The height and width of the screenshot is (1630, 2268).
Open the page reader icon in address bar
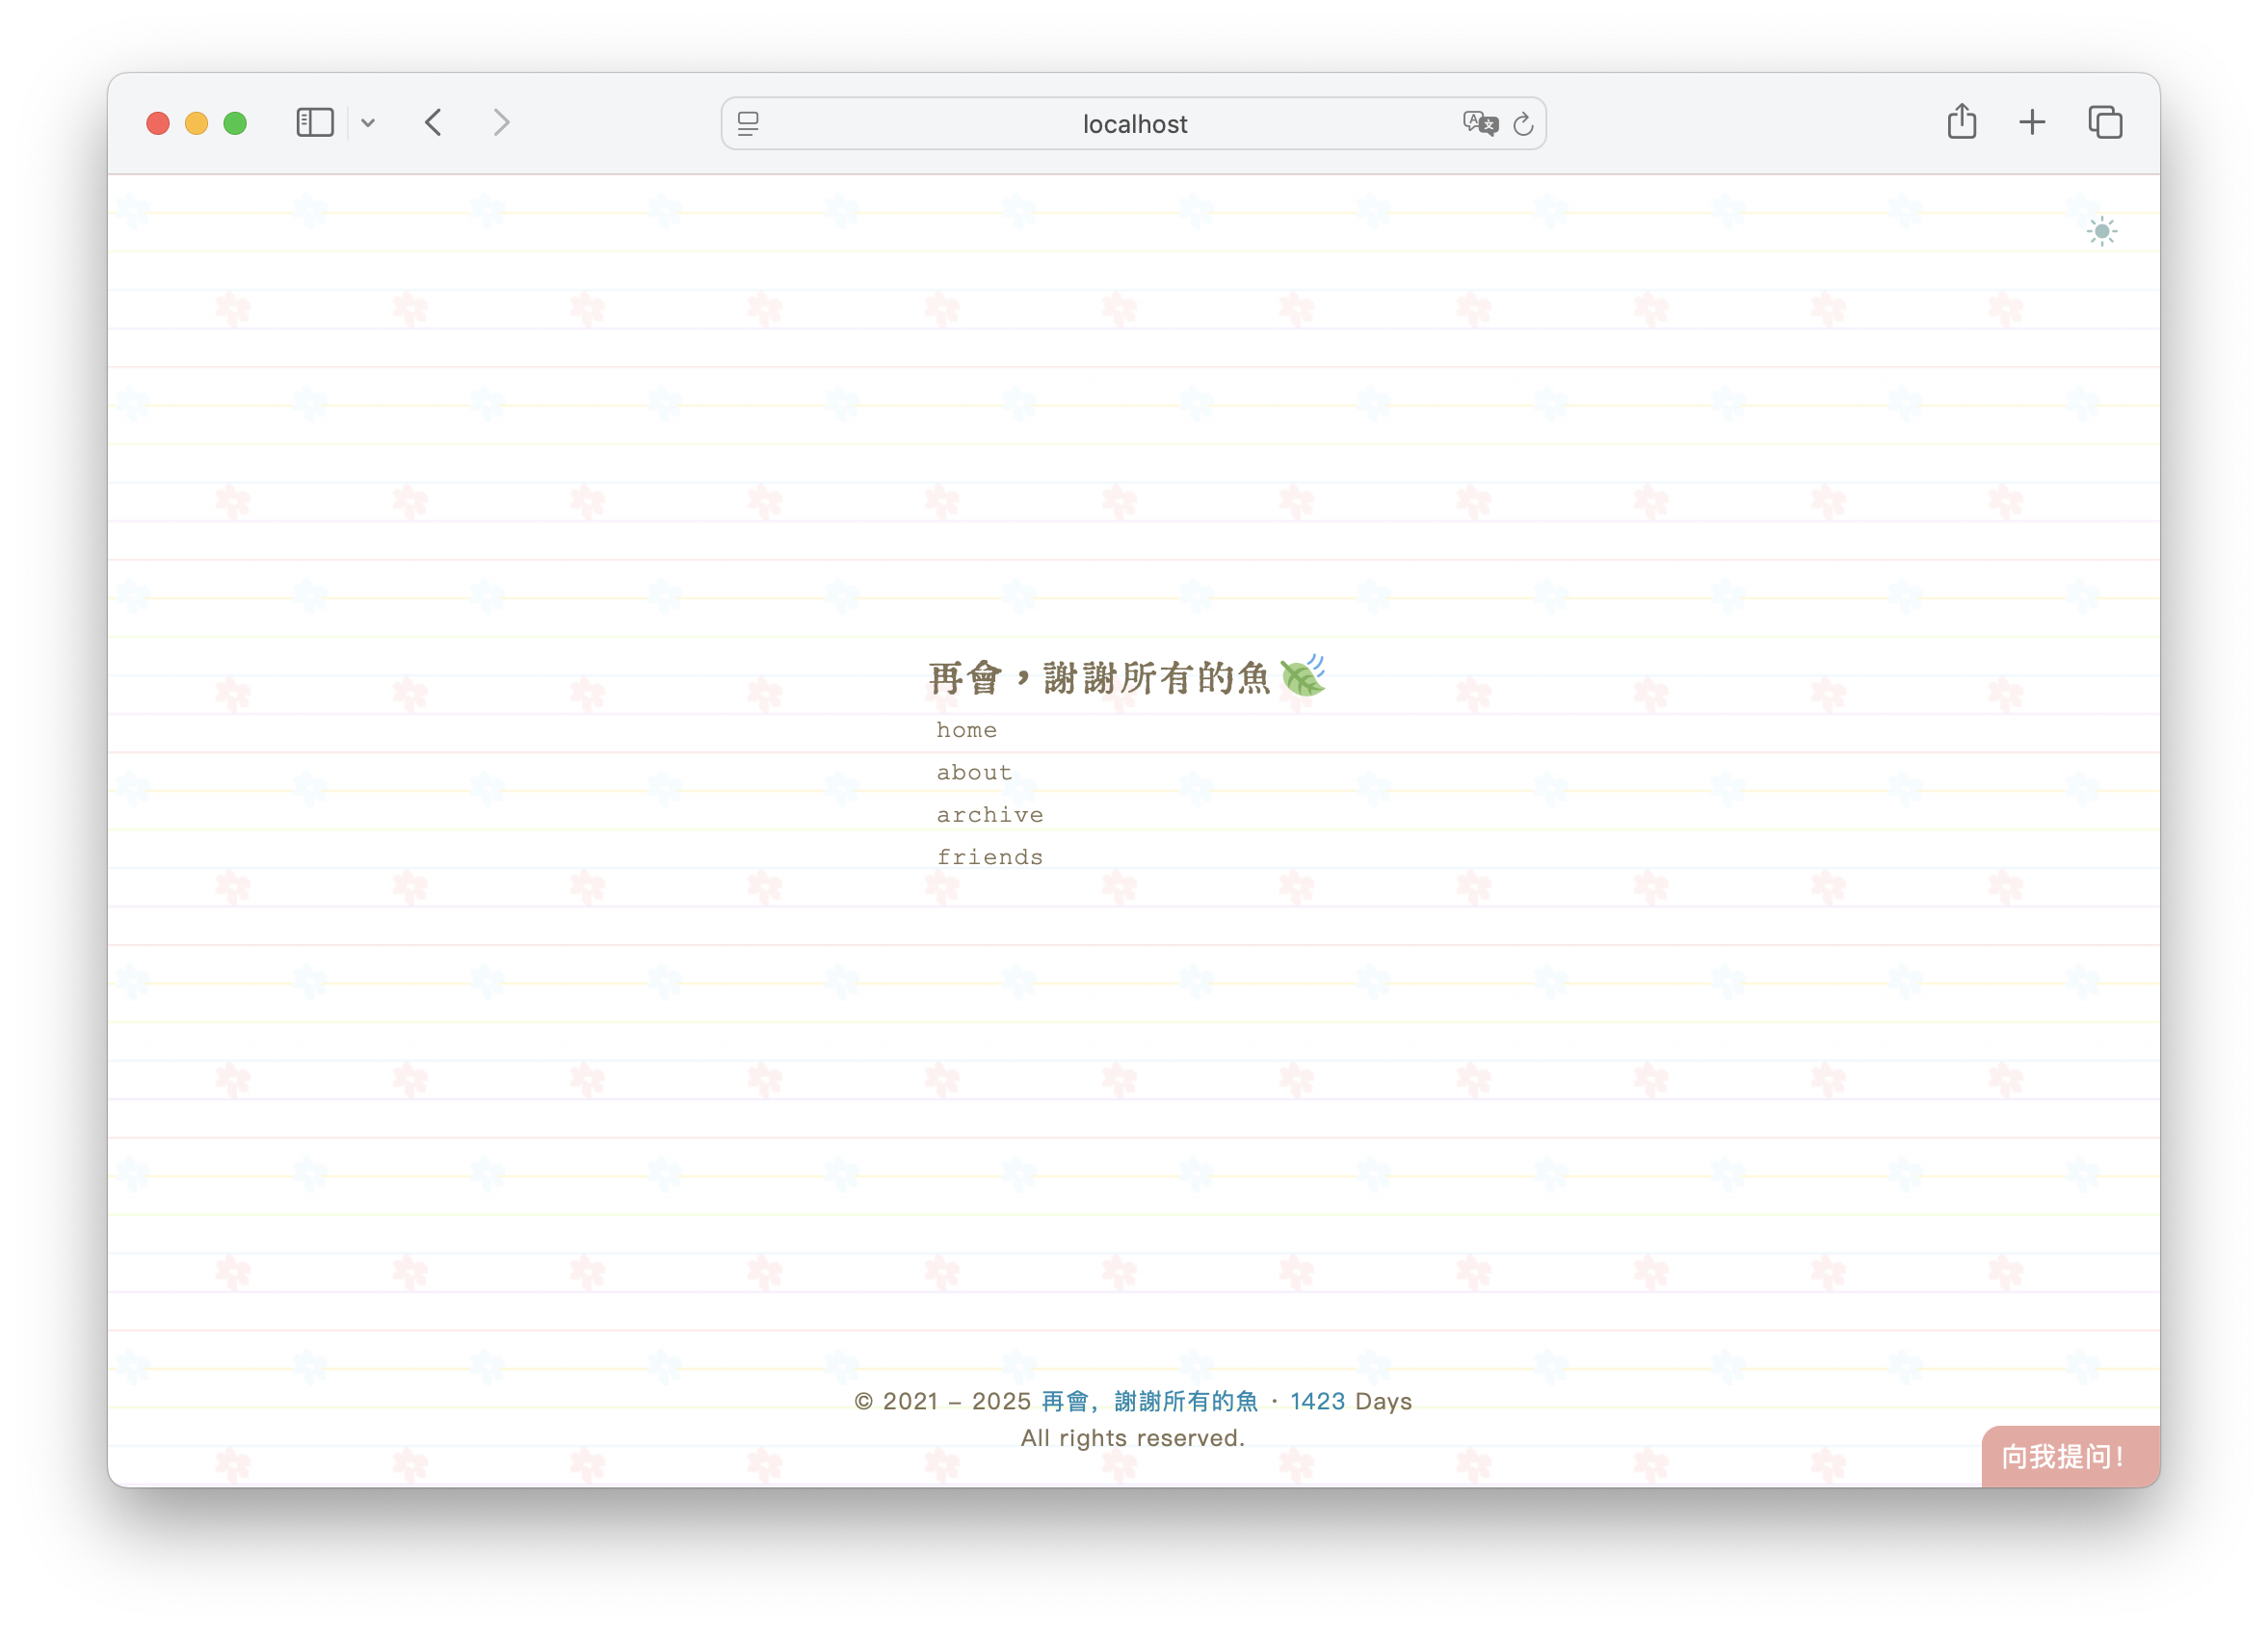pyautogui.click(x=748, y=124)
